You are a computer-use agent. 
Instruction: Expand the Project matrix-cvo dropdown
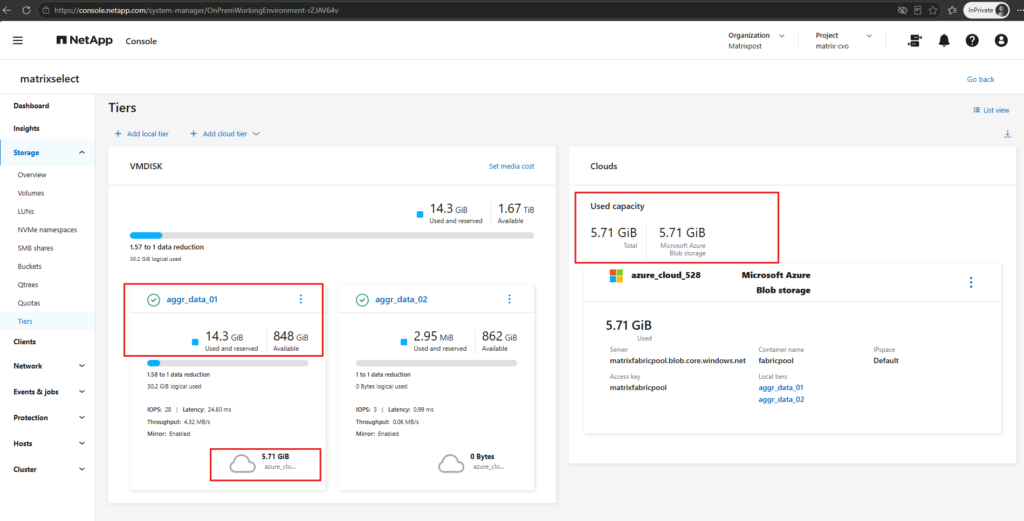tap(843, 40)
